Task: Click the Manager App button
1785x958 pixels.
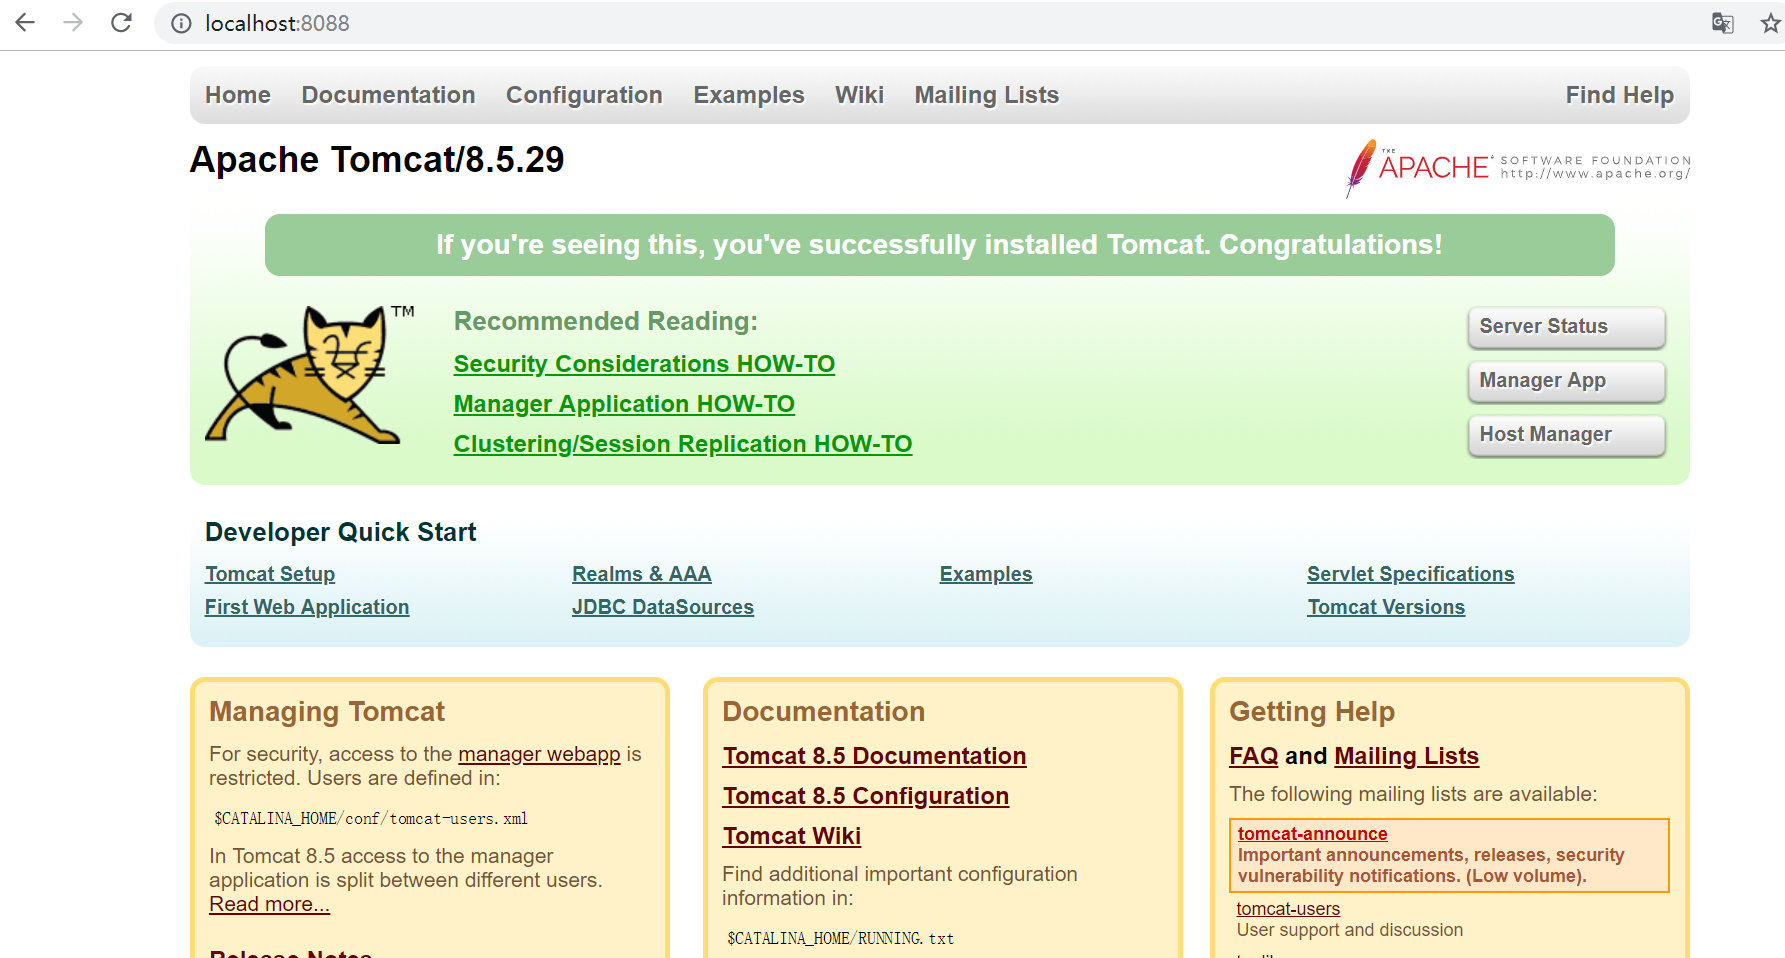Action: (1567, 381)
